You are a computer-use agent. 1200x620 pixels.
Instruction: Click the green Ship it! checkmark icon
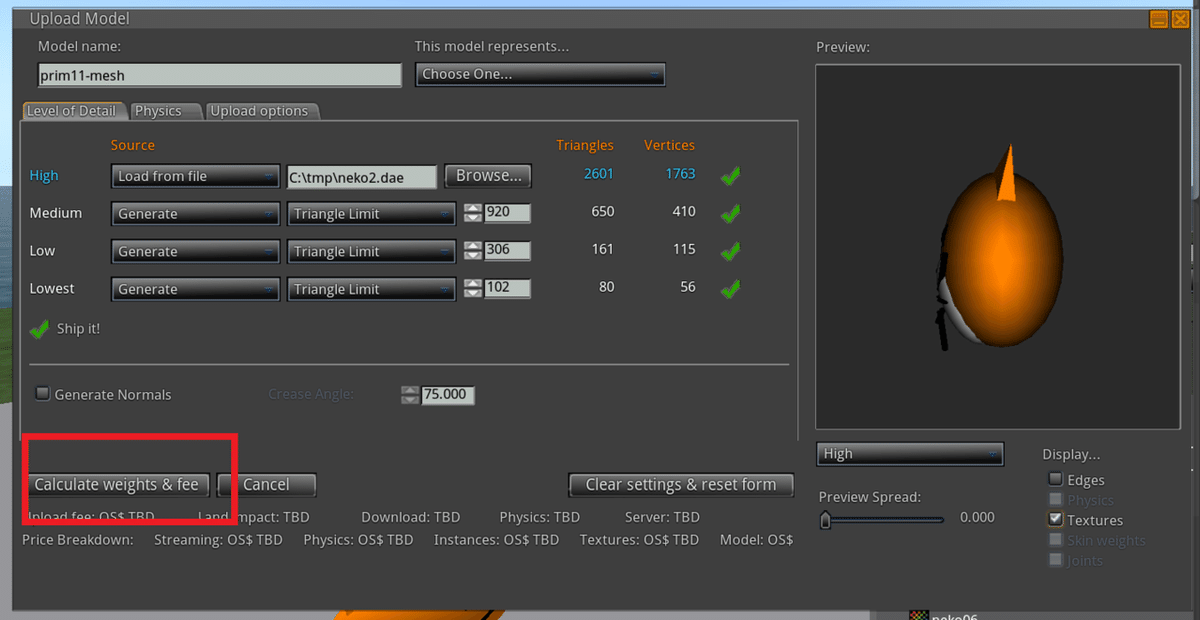pyautogui.click(x=40, y=328)
